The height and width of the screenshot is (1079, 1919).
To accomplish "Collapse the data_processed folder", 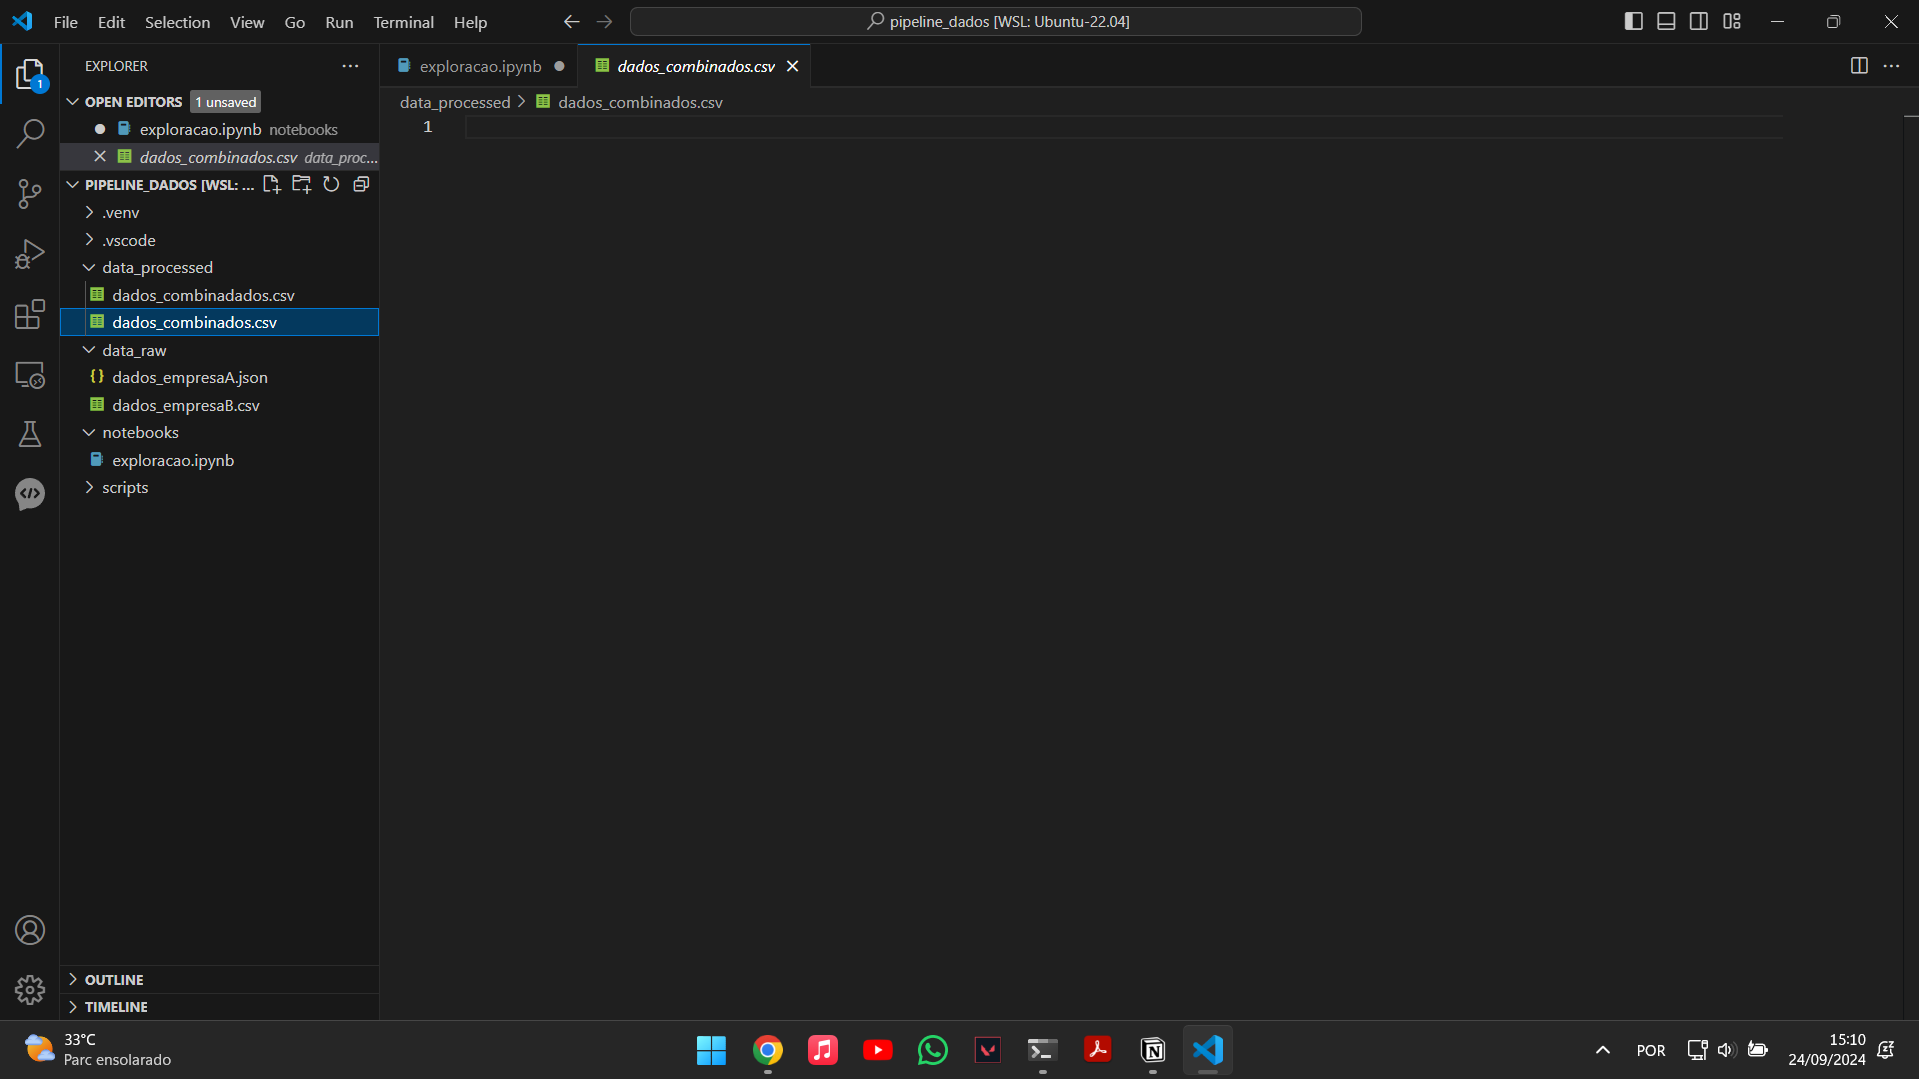I will tap(90, 267).
